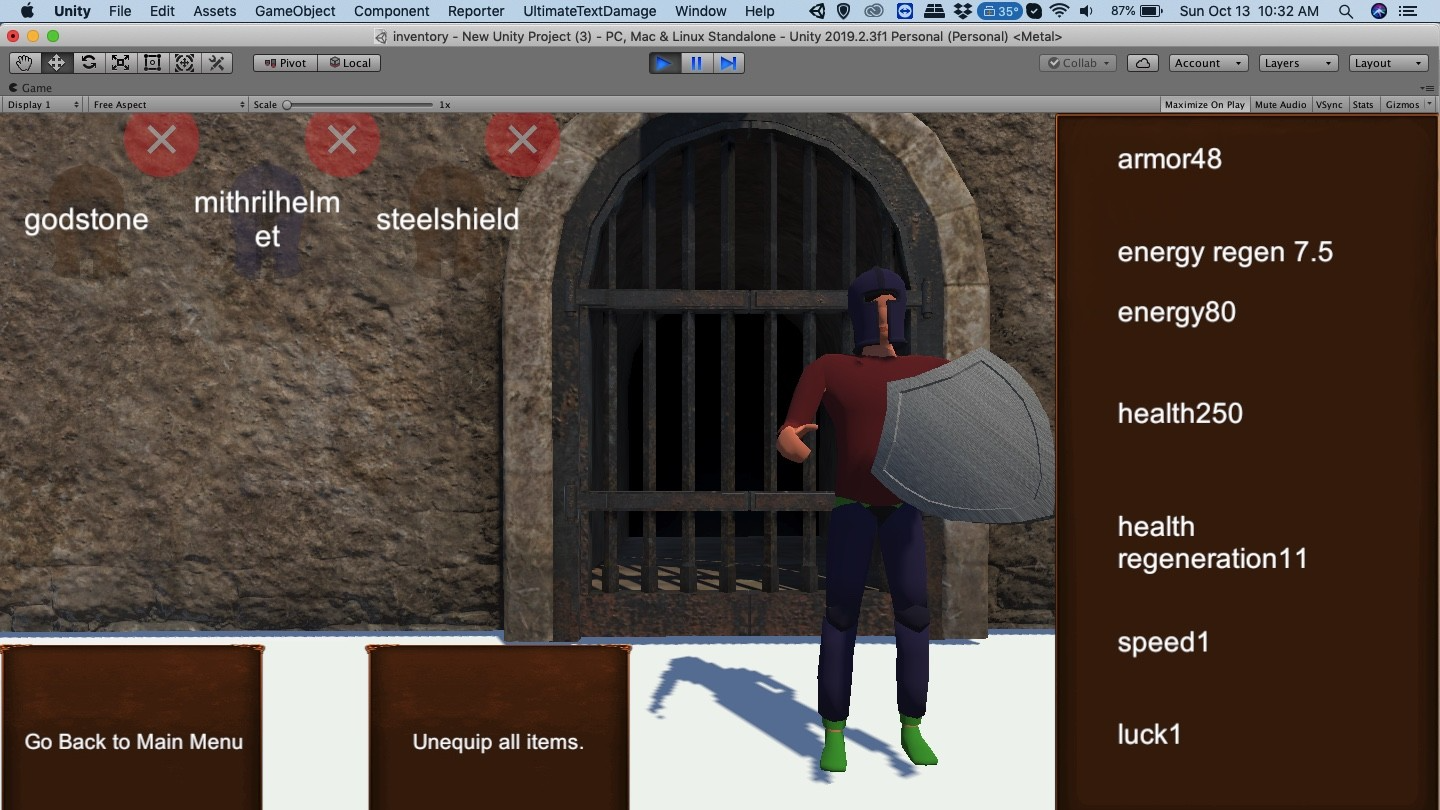Select the Rotate tool
The height and width of the screenshot is (810, 1440).
point(89,63)
